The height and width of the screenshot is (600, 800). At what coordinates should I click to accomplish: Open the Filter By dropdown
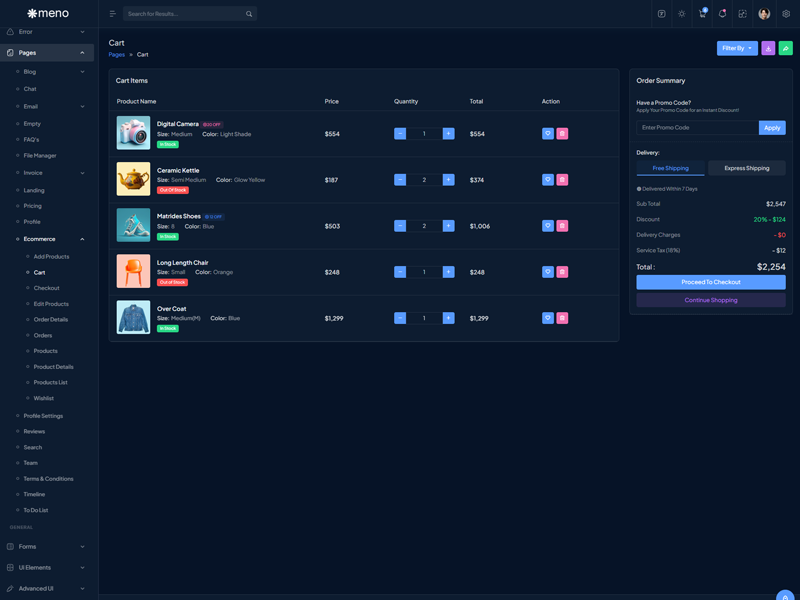point(737,48)
